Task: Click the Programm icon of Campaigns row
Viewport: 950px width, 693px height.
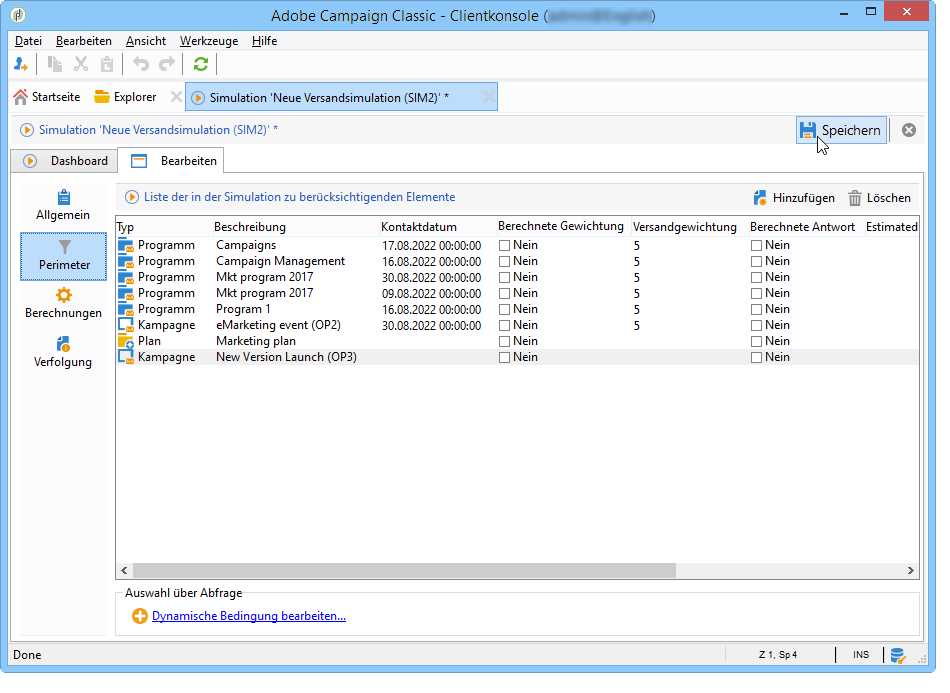Action: coord(125,245)
